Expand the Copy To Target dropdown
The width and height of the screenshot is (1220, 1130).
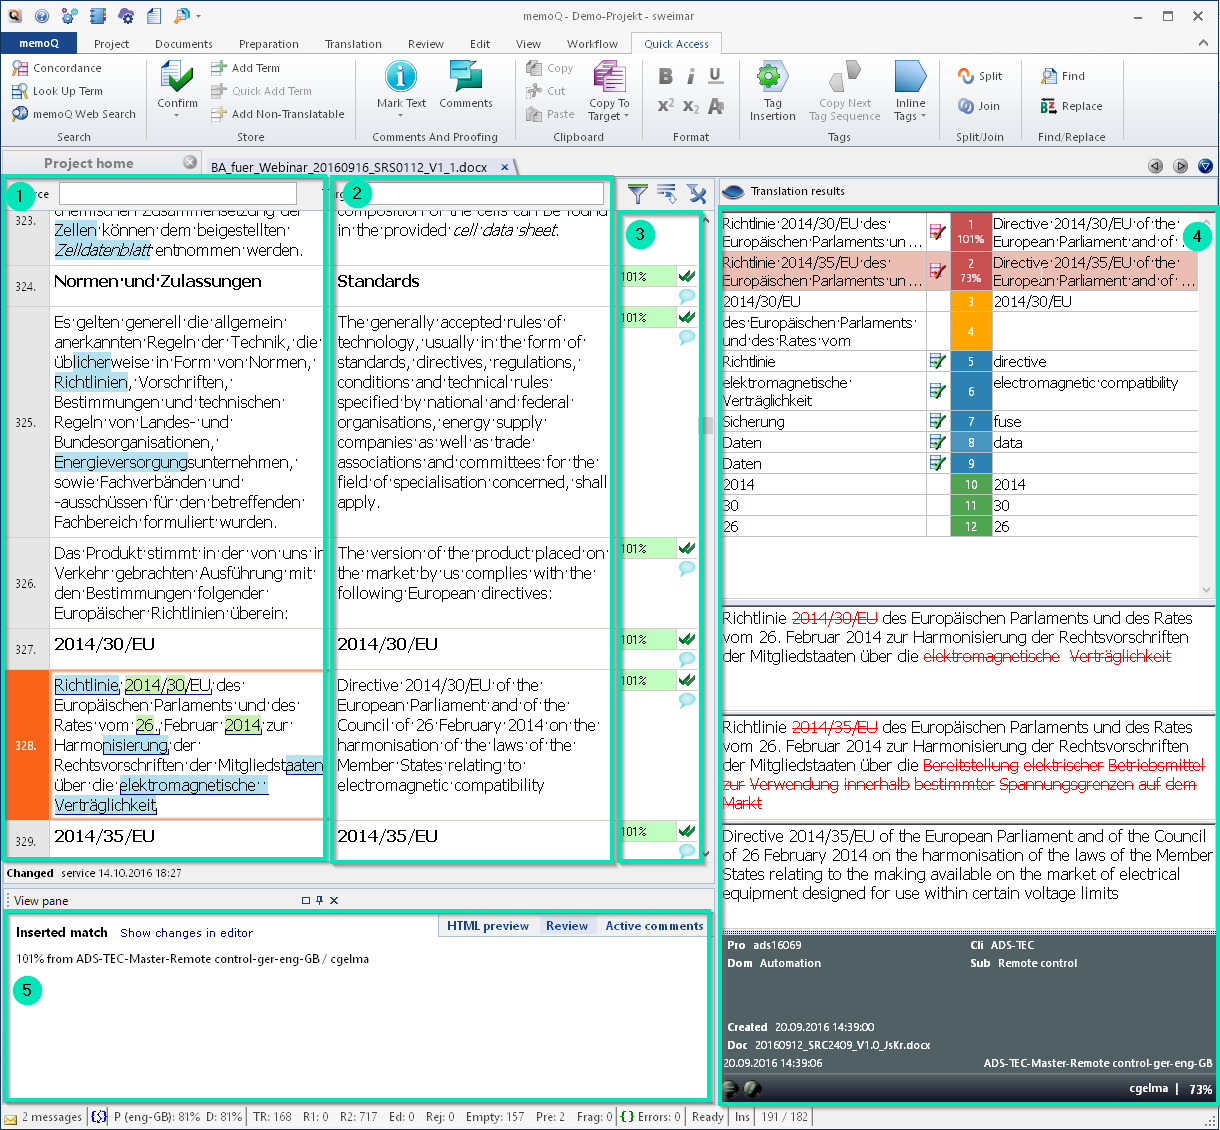tap(626, 117)
